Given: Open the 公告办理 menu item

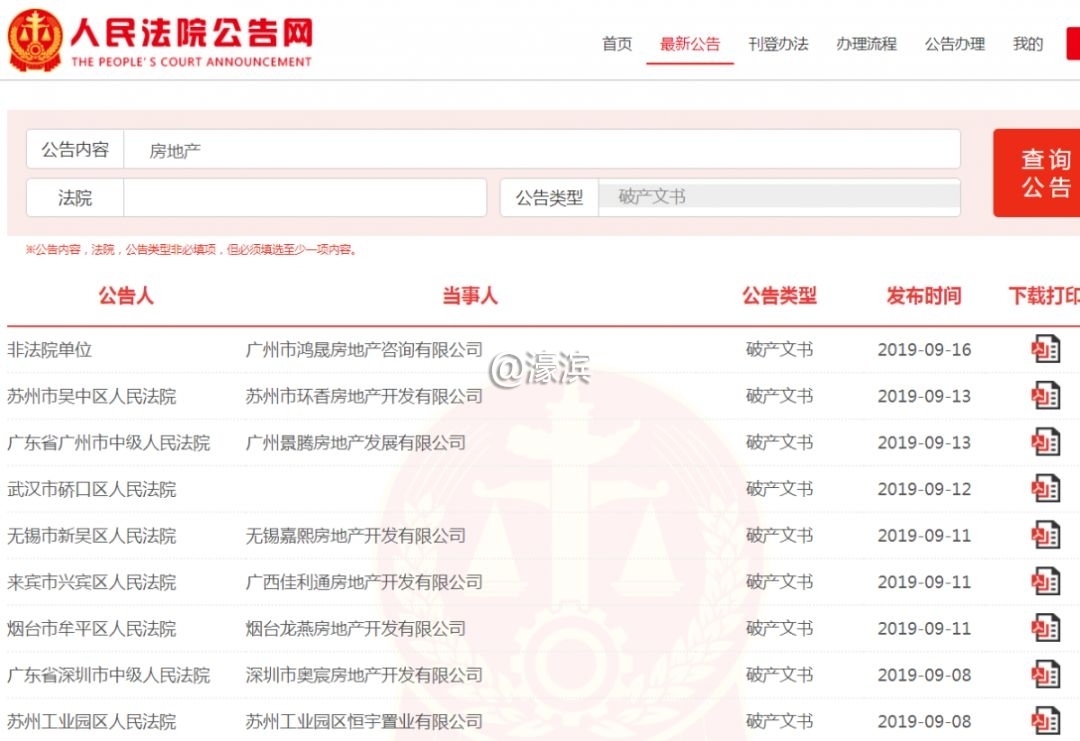Looking at the screenshot, I should (x=954, y=44).
